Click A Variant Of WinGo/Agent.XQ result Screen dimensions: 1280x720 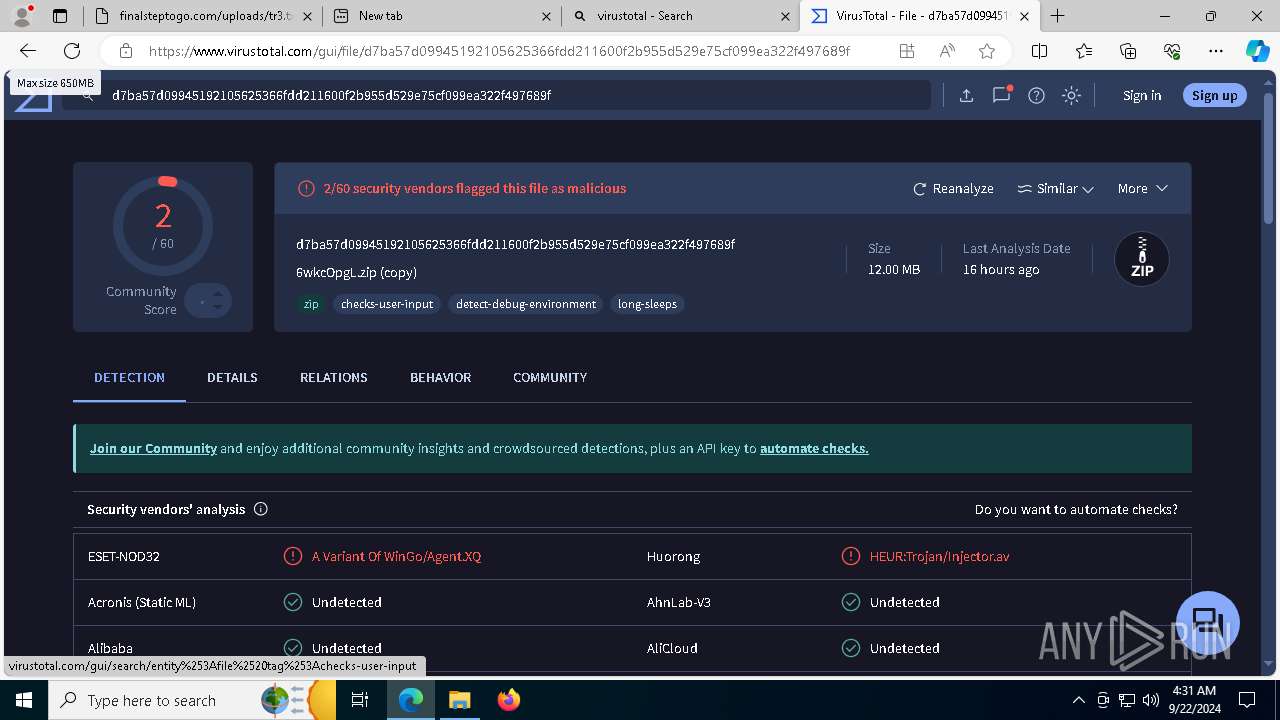396,556
